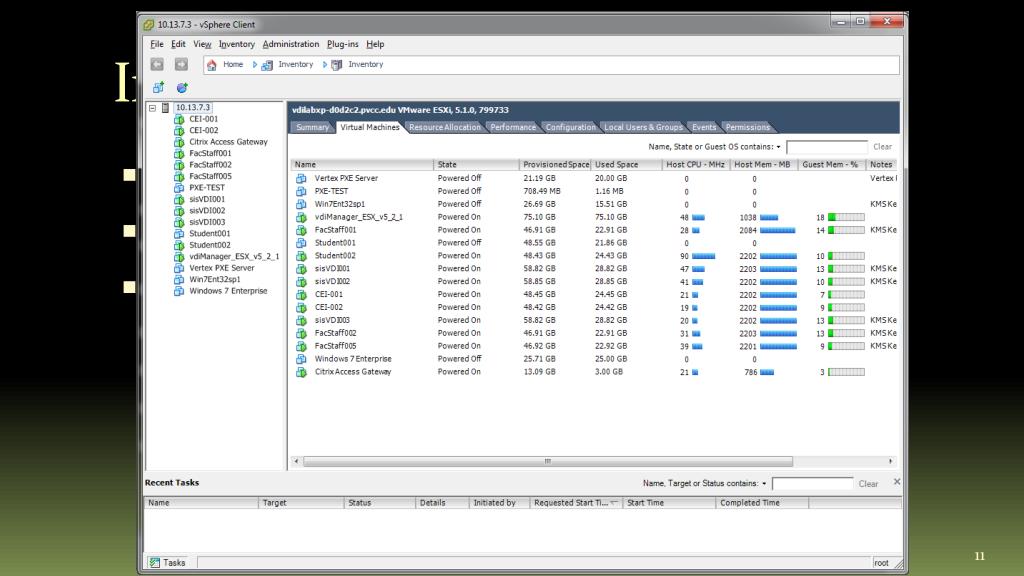Click the CEI-001 VM icon in the tree

click(x=179, y=119)
